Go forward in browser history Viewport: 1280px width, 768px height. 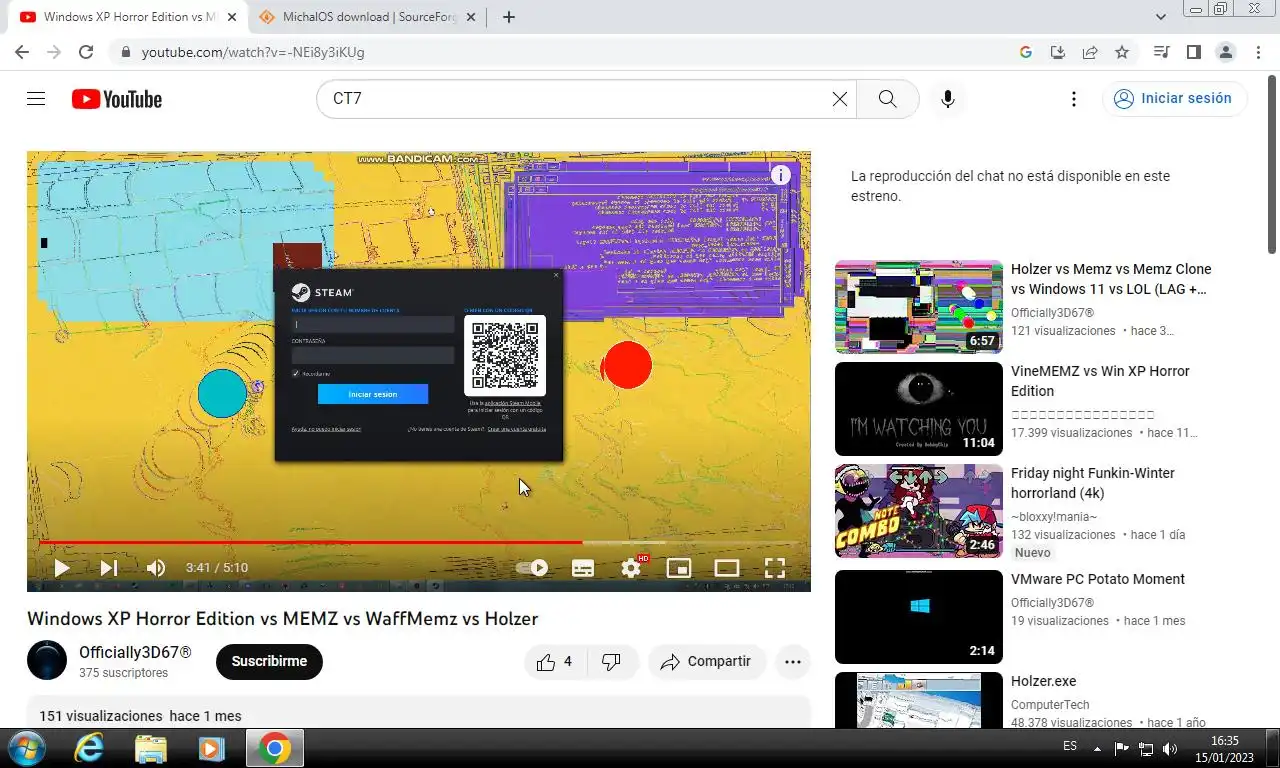[x=54, y=52]
